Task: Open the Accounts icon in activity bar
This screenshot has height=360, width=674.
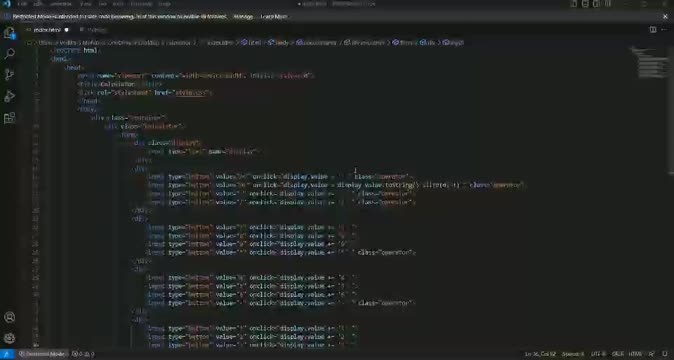Action: coord(9,317)
